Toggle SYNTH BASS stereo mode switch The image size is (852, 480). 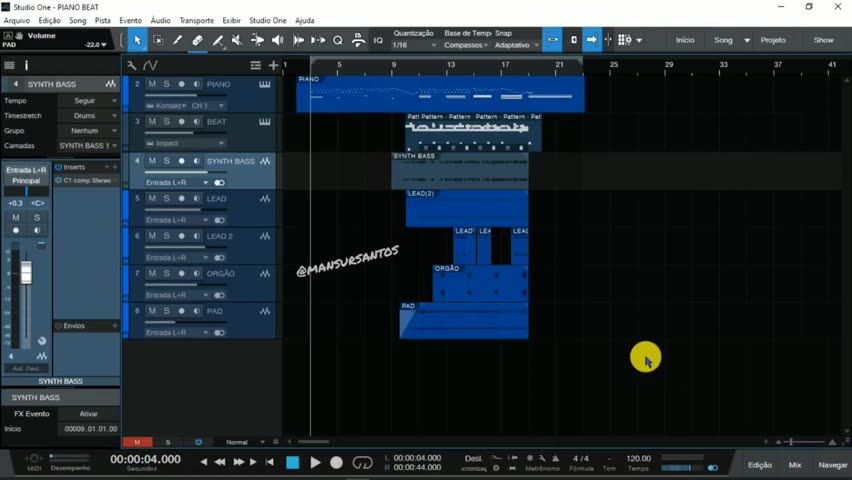pyautogui.click(x=219, y=183)
